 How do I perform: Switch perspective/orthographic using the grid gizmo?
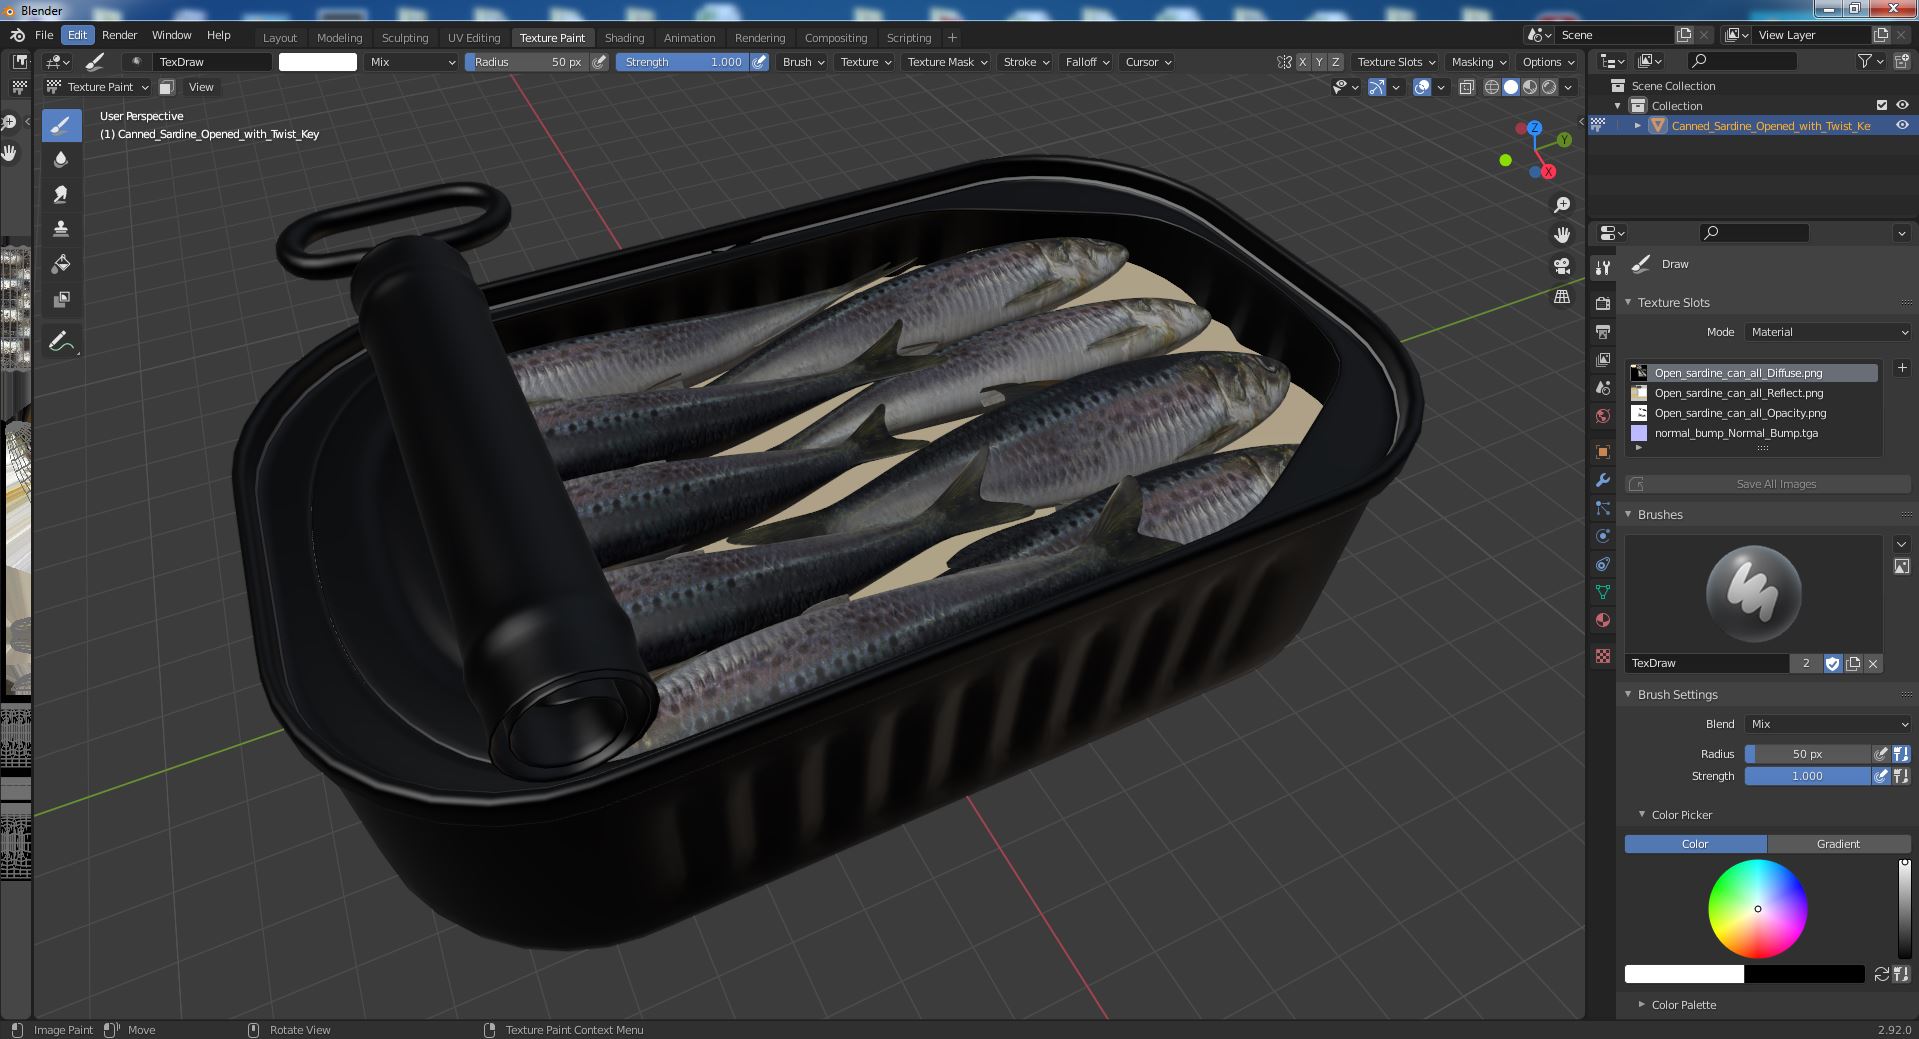(1562, 297)
